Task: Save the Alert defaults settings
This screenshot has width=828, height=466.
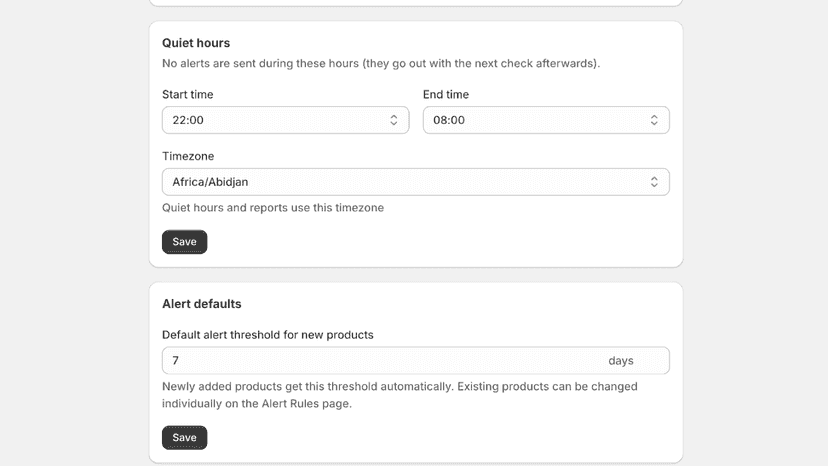Action: (x=184, y=437)
